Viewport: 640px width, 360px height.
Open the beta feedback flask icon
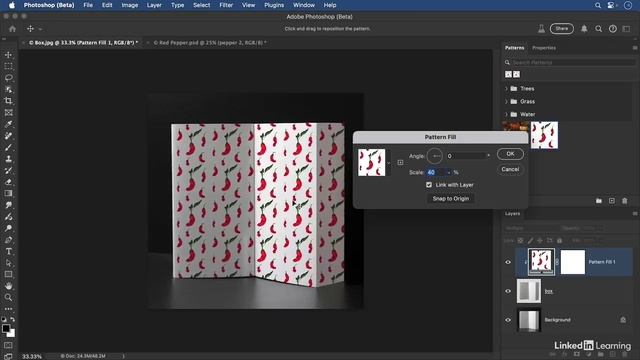541,29
